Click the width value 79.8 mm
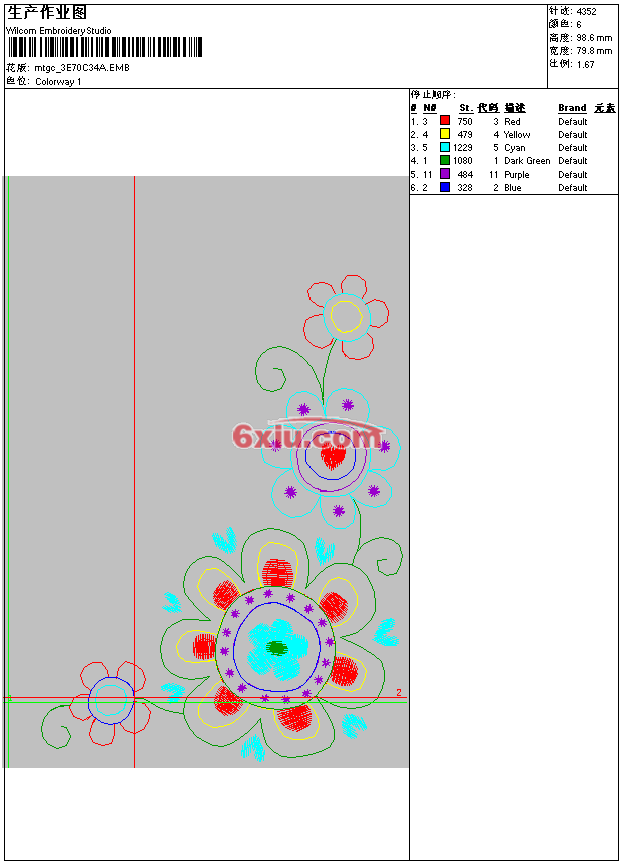Image resolution: width=620 pixels, height=861 pixels. (x=594, y=51)
